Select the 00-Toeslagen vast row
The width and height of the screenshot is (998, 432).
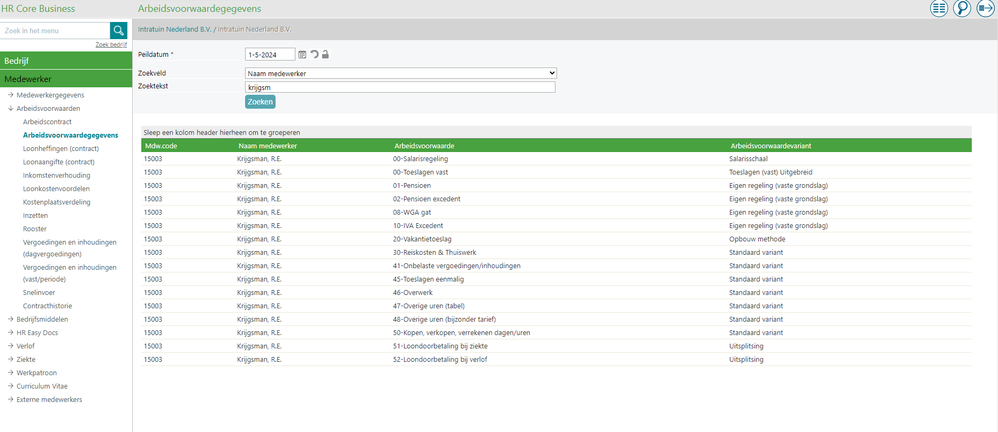point(556,172)
